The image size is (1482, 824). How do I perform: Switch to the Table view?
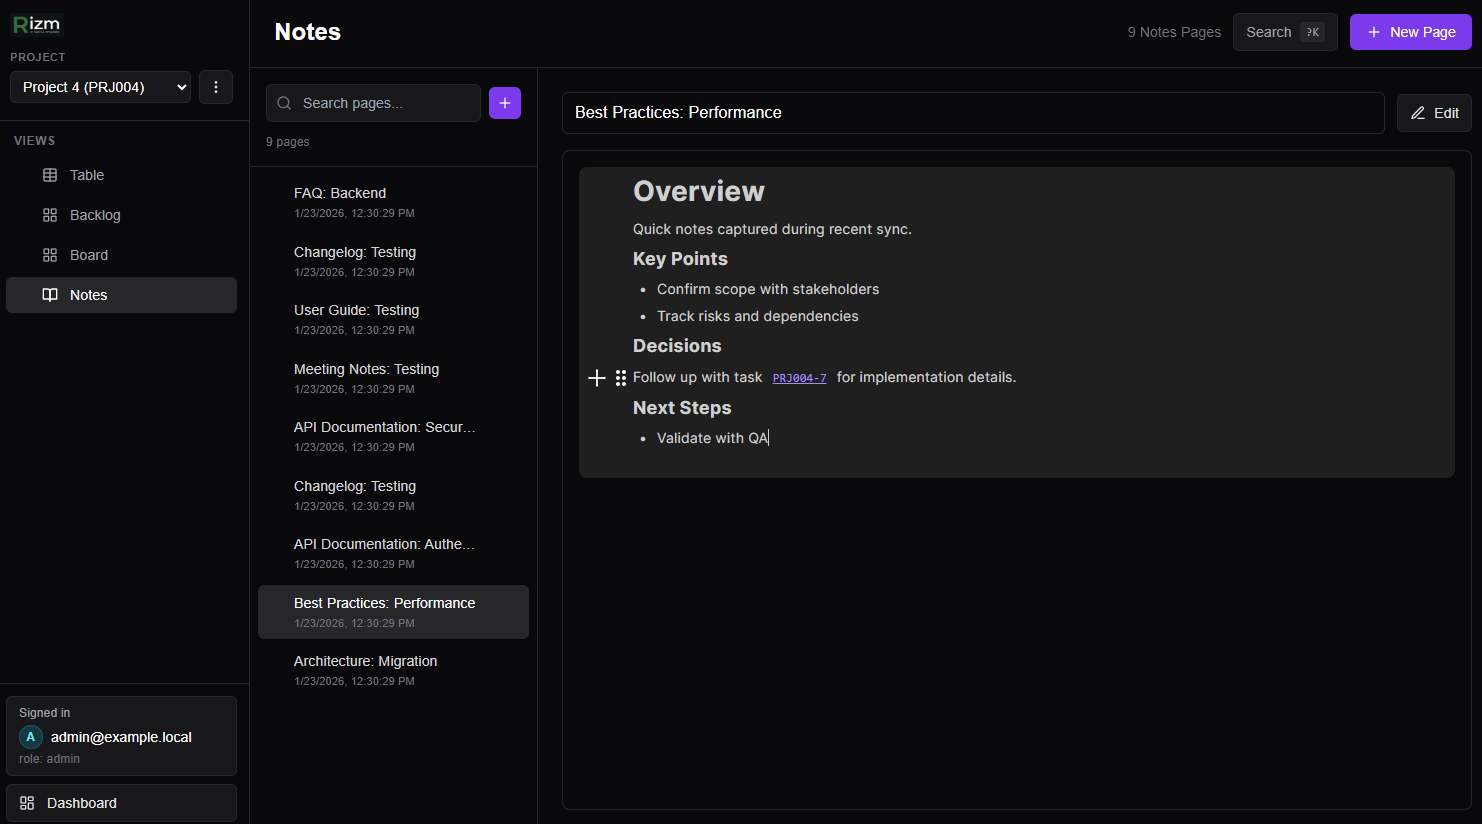click(x=87, y=175)
